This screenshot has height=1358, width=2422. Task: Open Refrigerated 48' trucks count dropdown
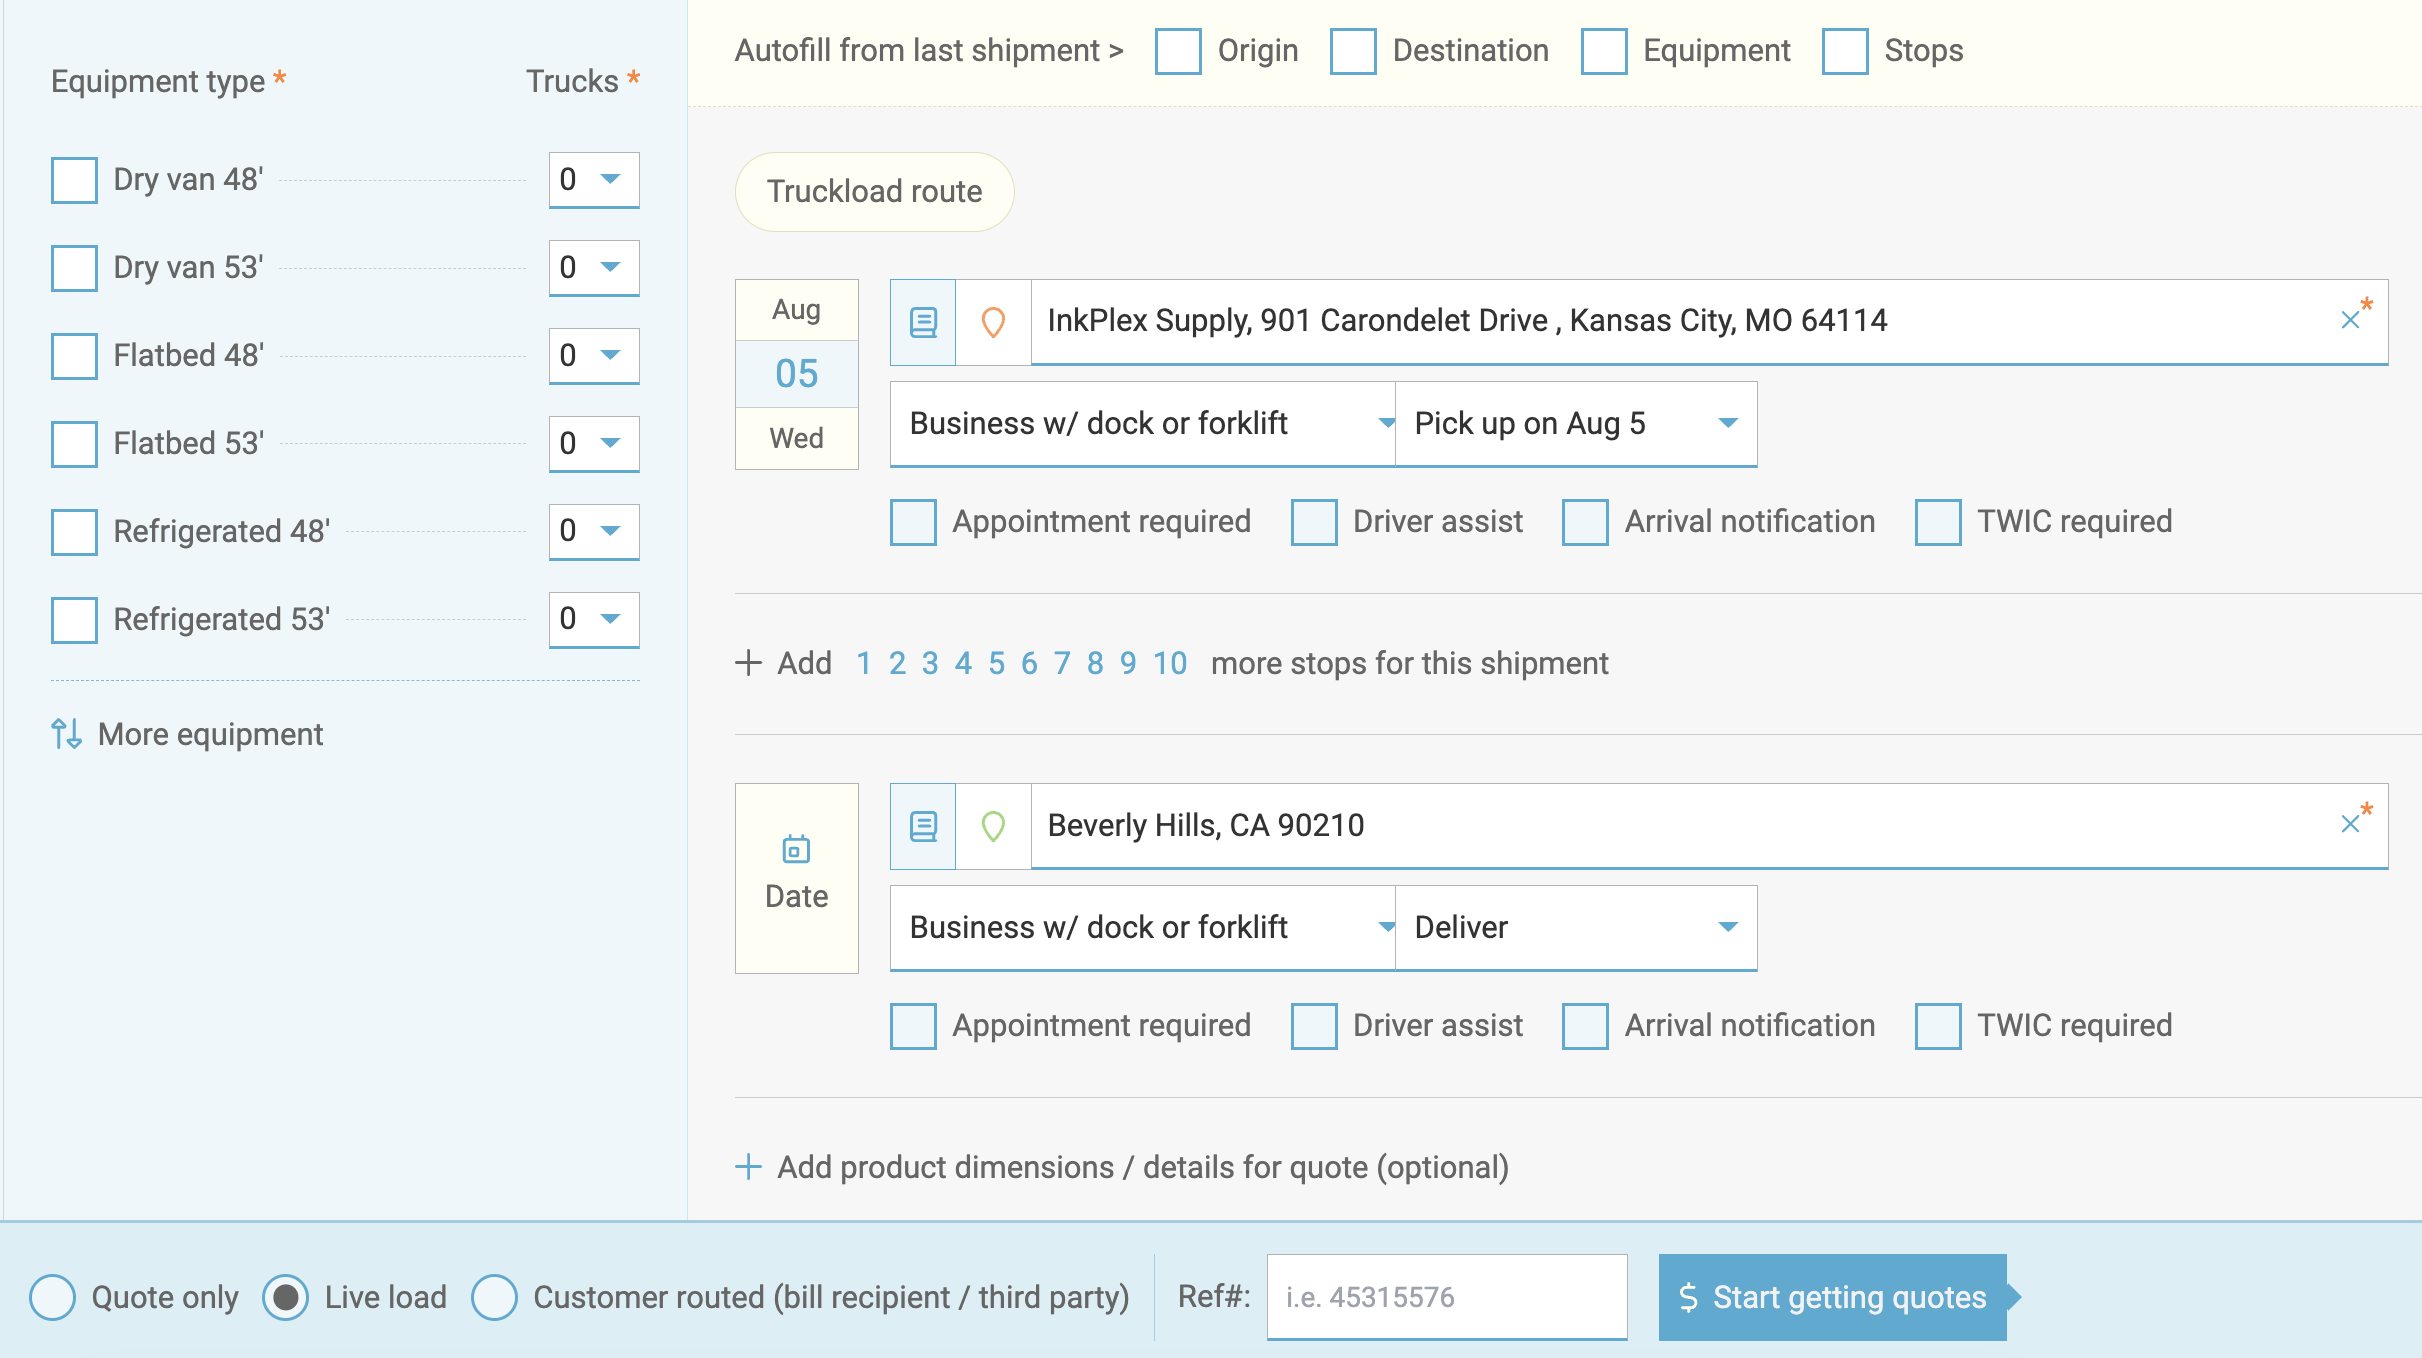[594, 532]
